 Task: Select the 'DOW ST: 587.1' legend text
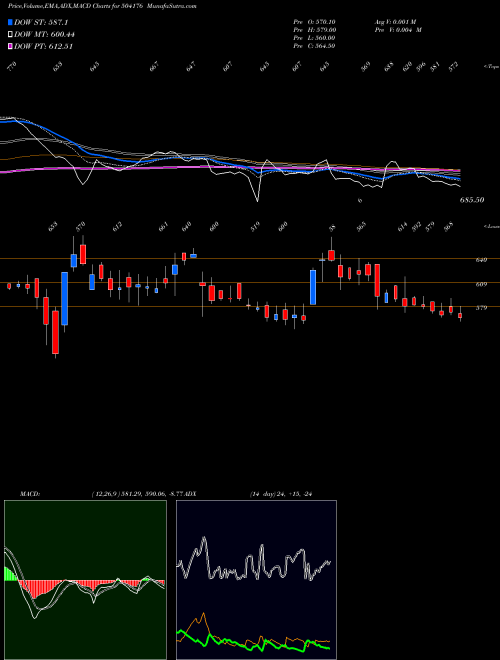(41, 22)
